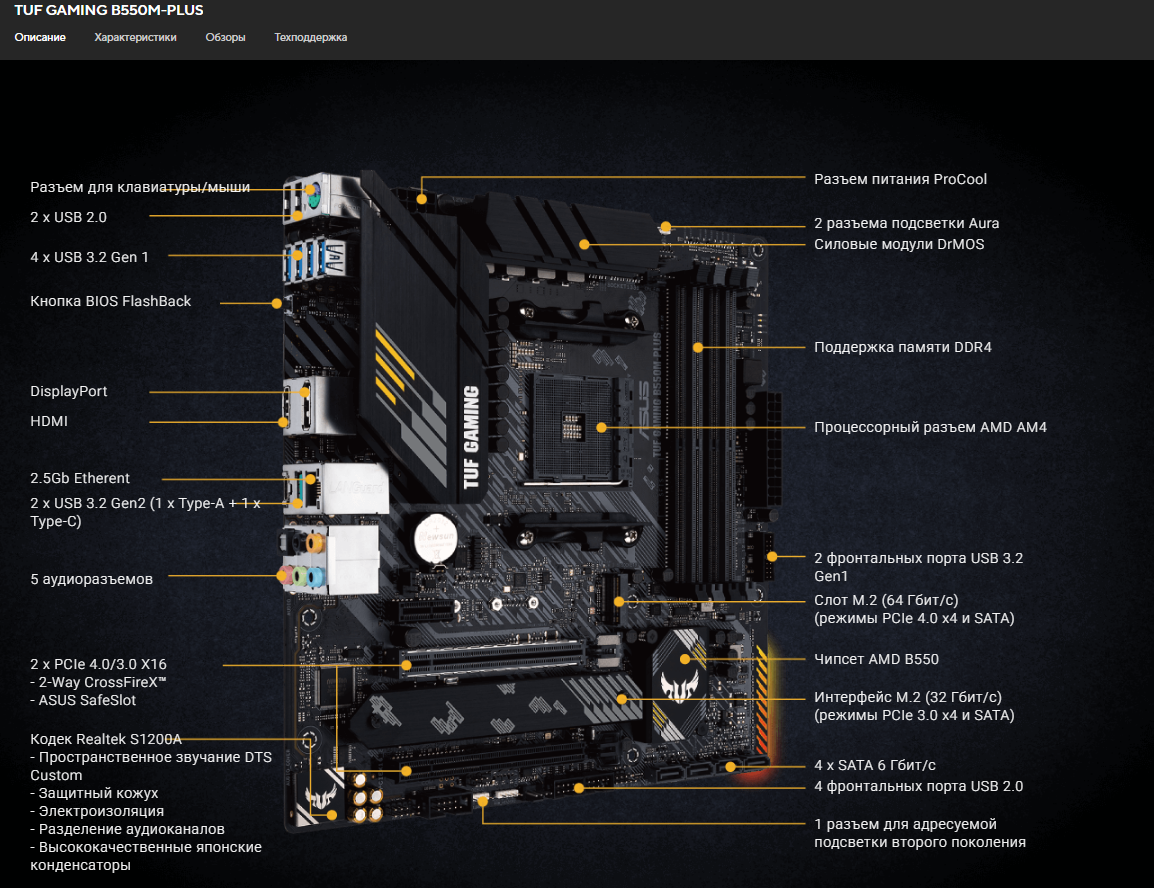Screen dimensions: 1154x888
Task: Click the HDMI port marker dot
Action: click(283, 422)
